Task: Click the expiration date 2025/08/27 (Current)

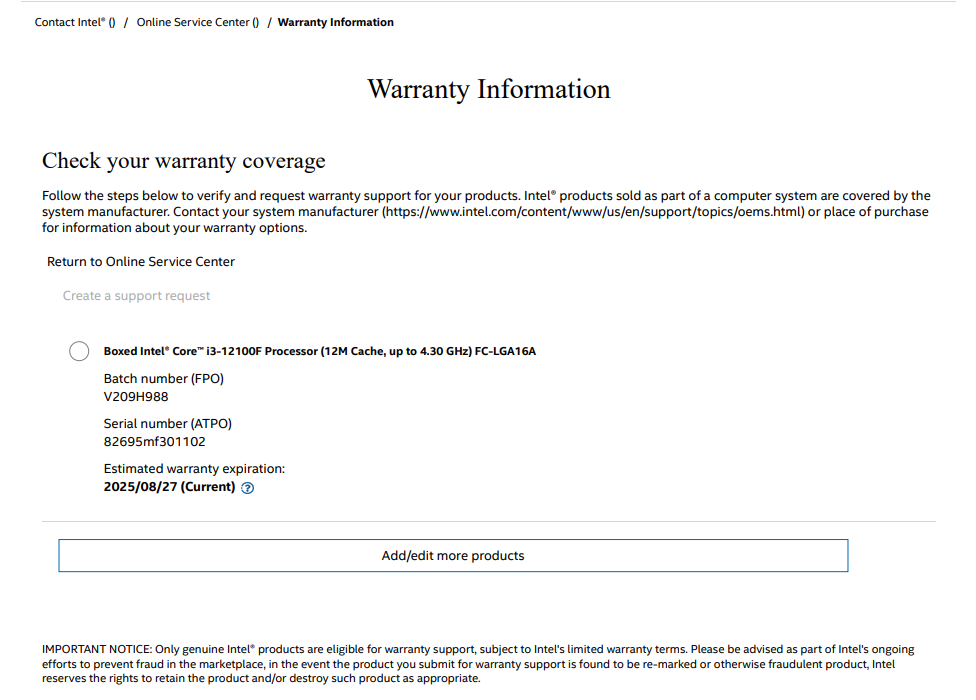Action: 169,487
